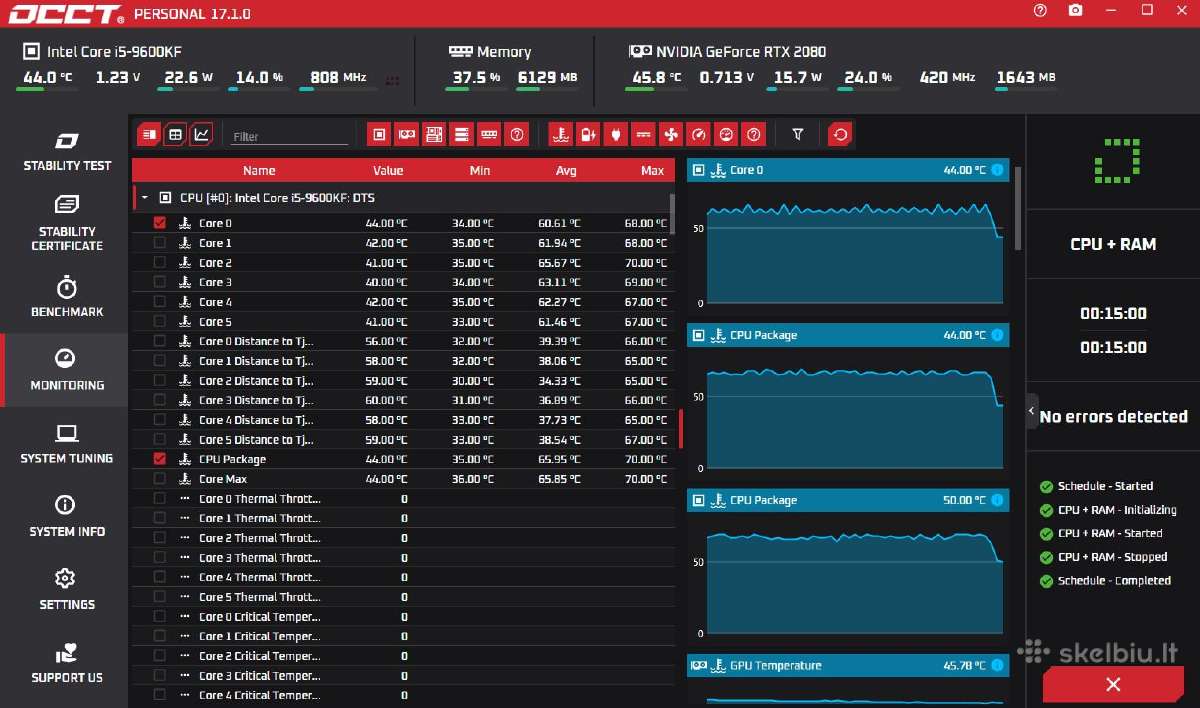The image size is (1200, 708).
Task: Check the Core 3 checkbox
Action: coord(159,282)
